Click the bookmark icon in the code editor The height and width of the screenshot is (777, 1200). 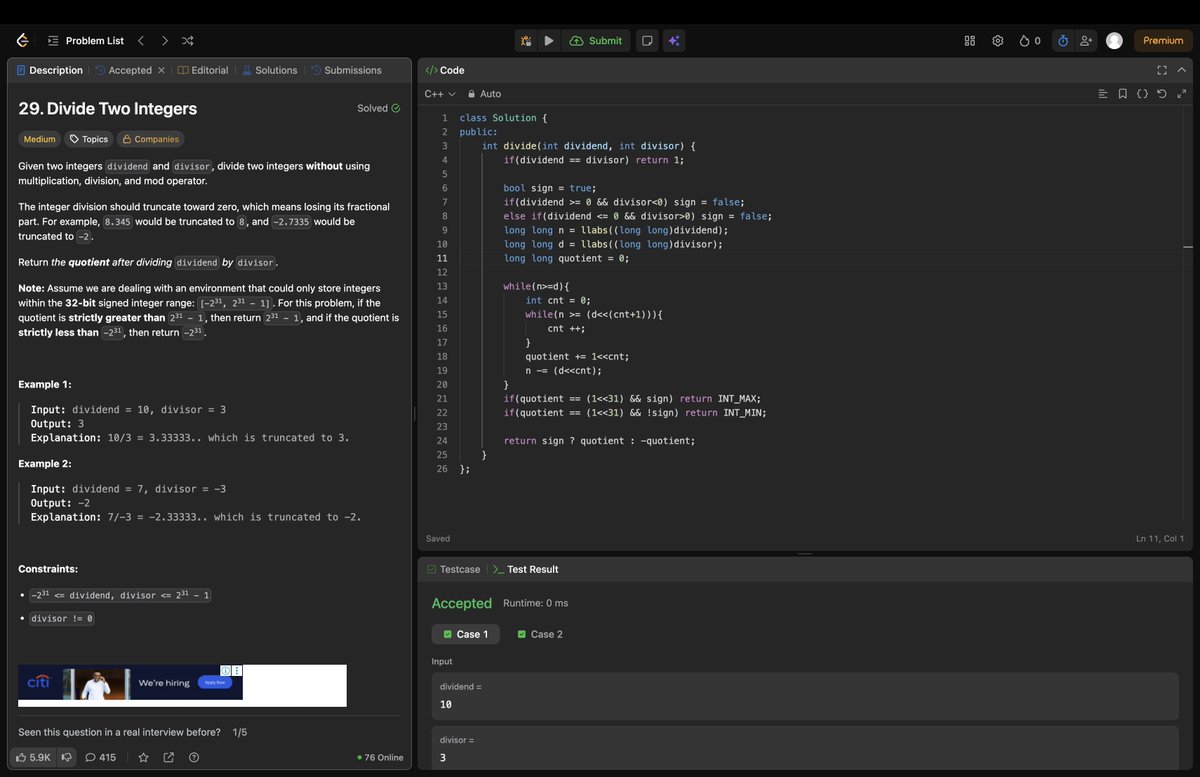1122,93
